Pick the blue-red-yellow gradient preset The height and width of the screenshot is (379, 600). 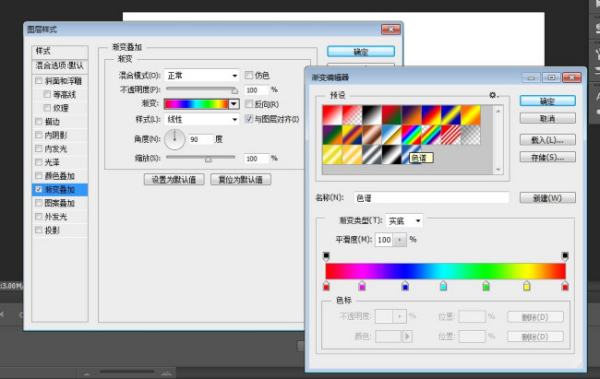click(x=432, y=115)
